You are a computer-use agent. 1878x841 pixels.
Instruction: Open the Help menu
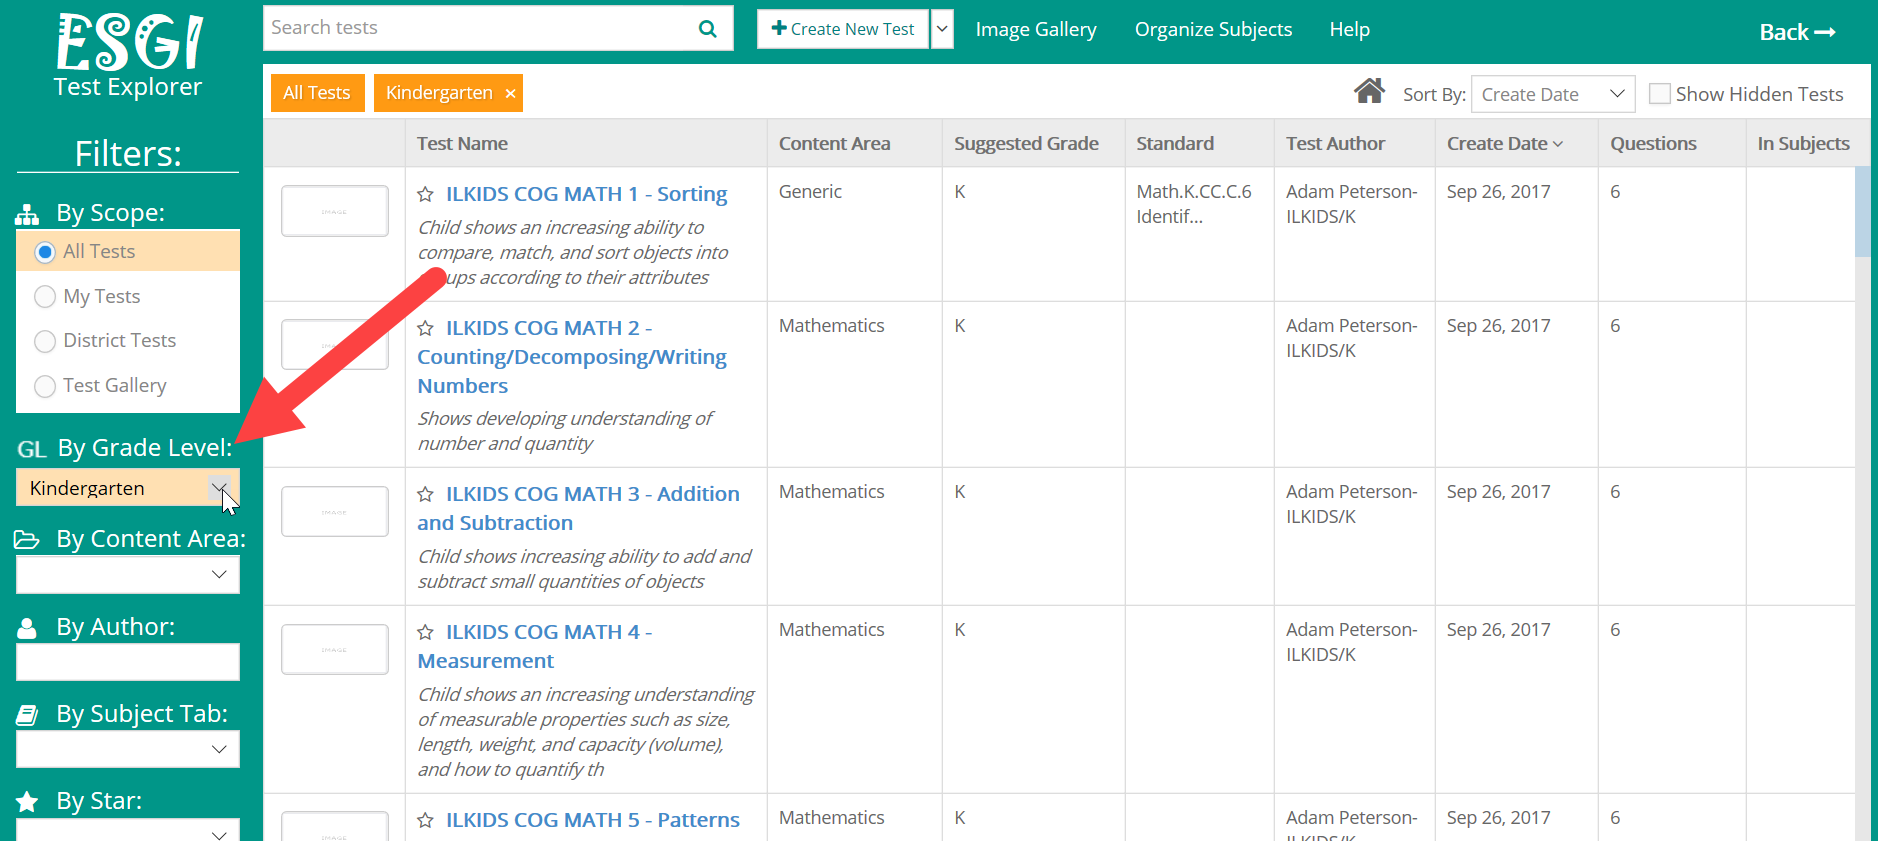(1349, 30)
